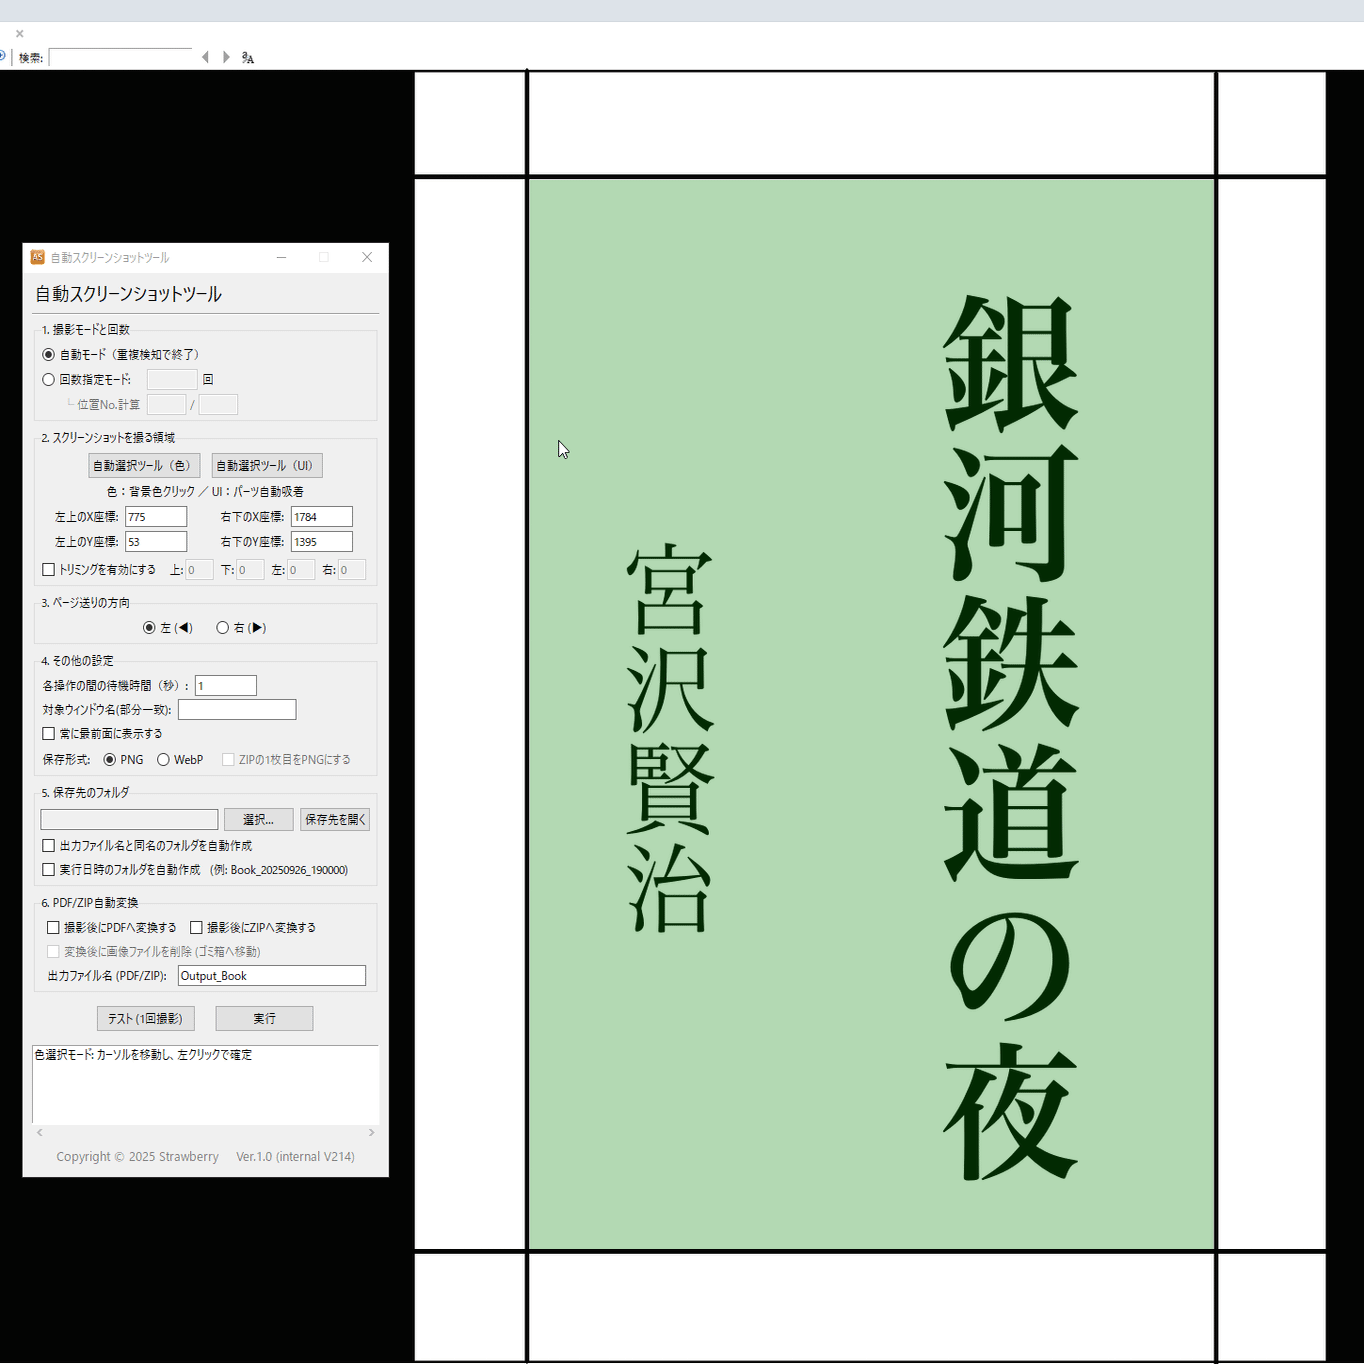
Task: Select page direction 右 (▶) radio
Action: coord(222,628)
